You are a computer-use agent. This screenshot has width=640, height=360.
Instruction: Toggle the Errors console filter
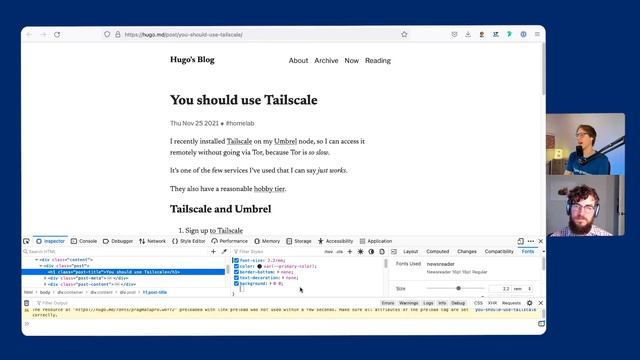click(388, 303)
